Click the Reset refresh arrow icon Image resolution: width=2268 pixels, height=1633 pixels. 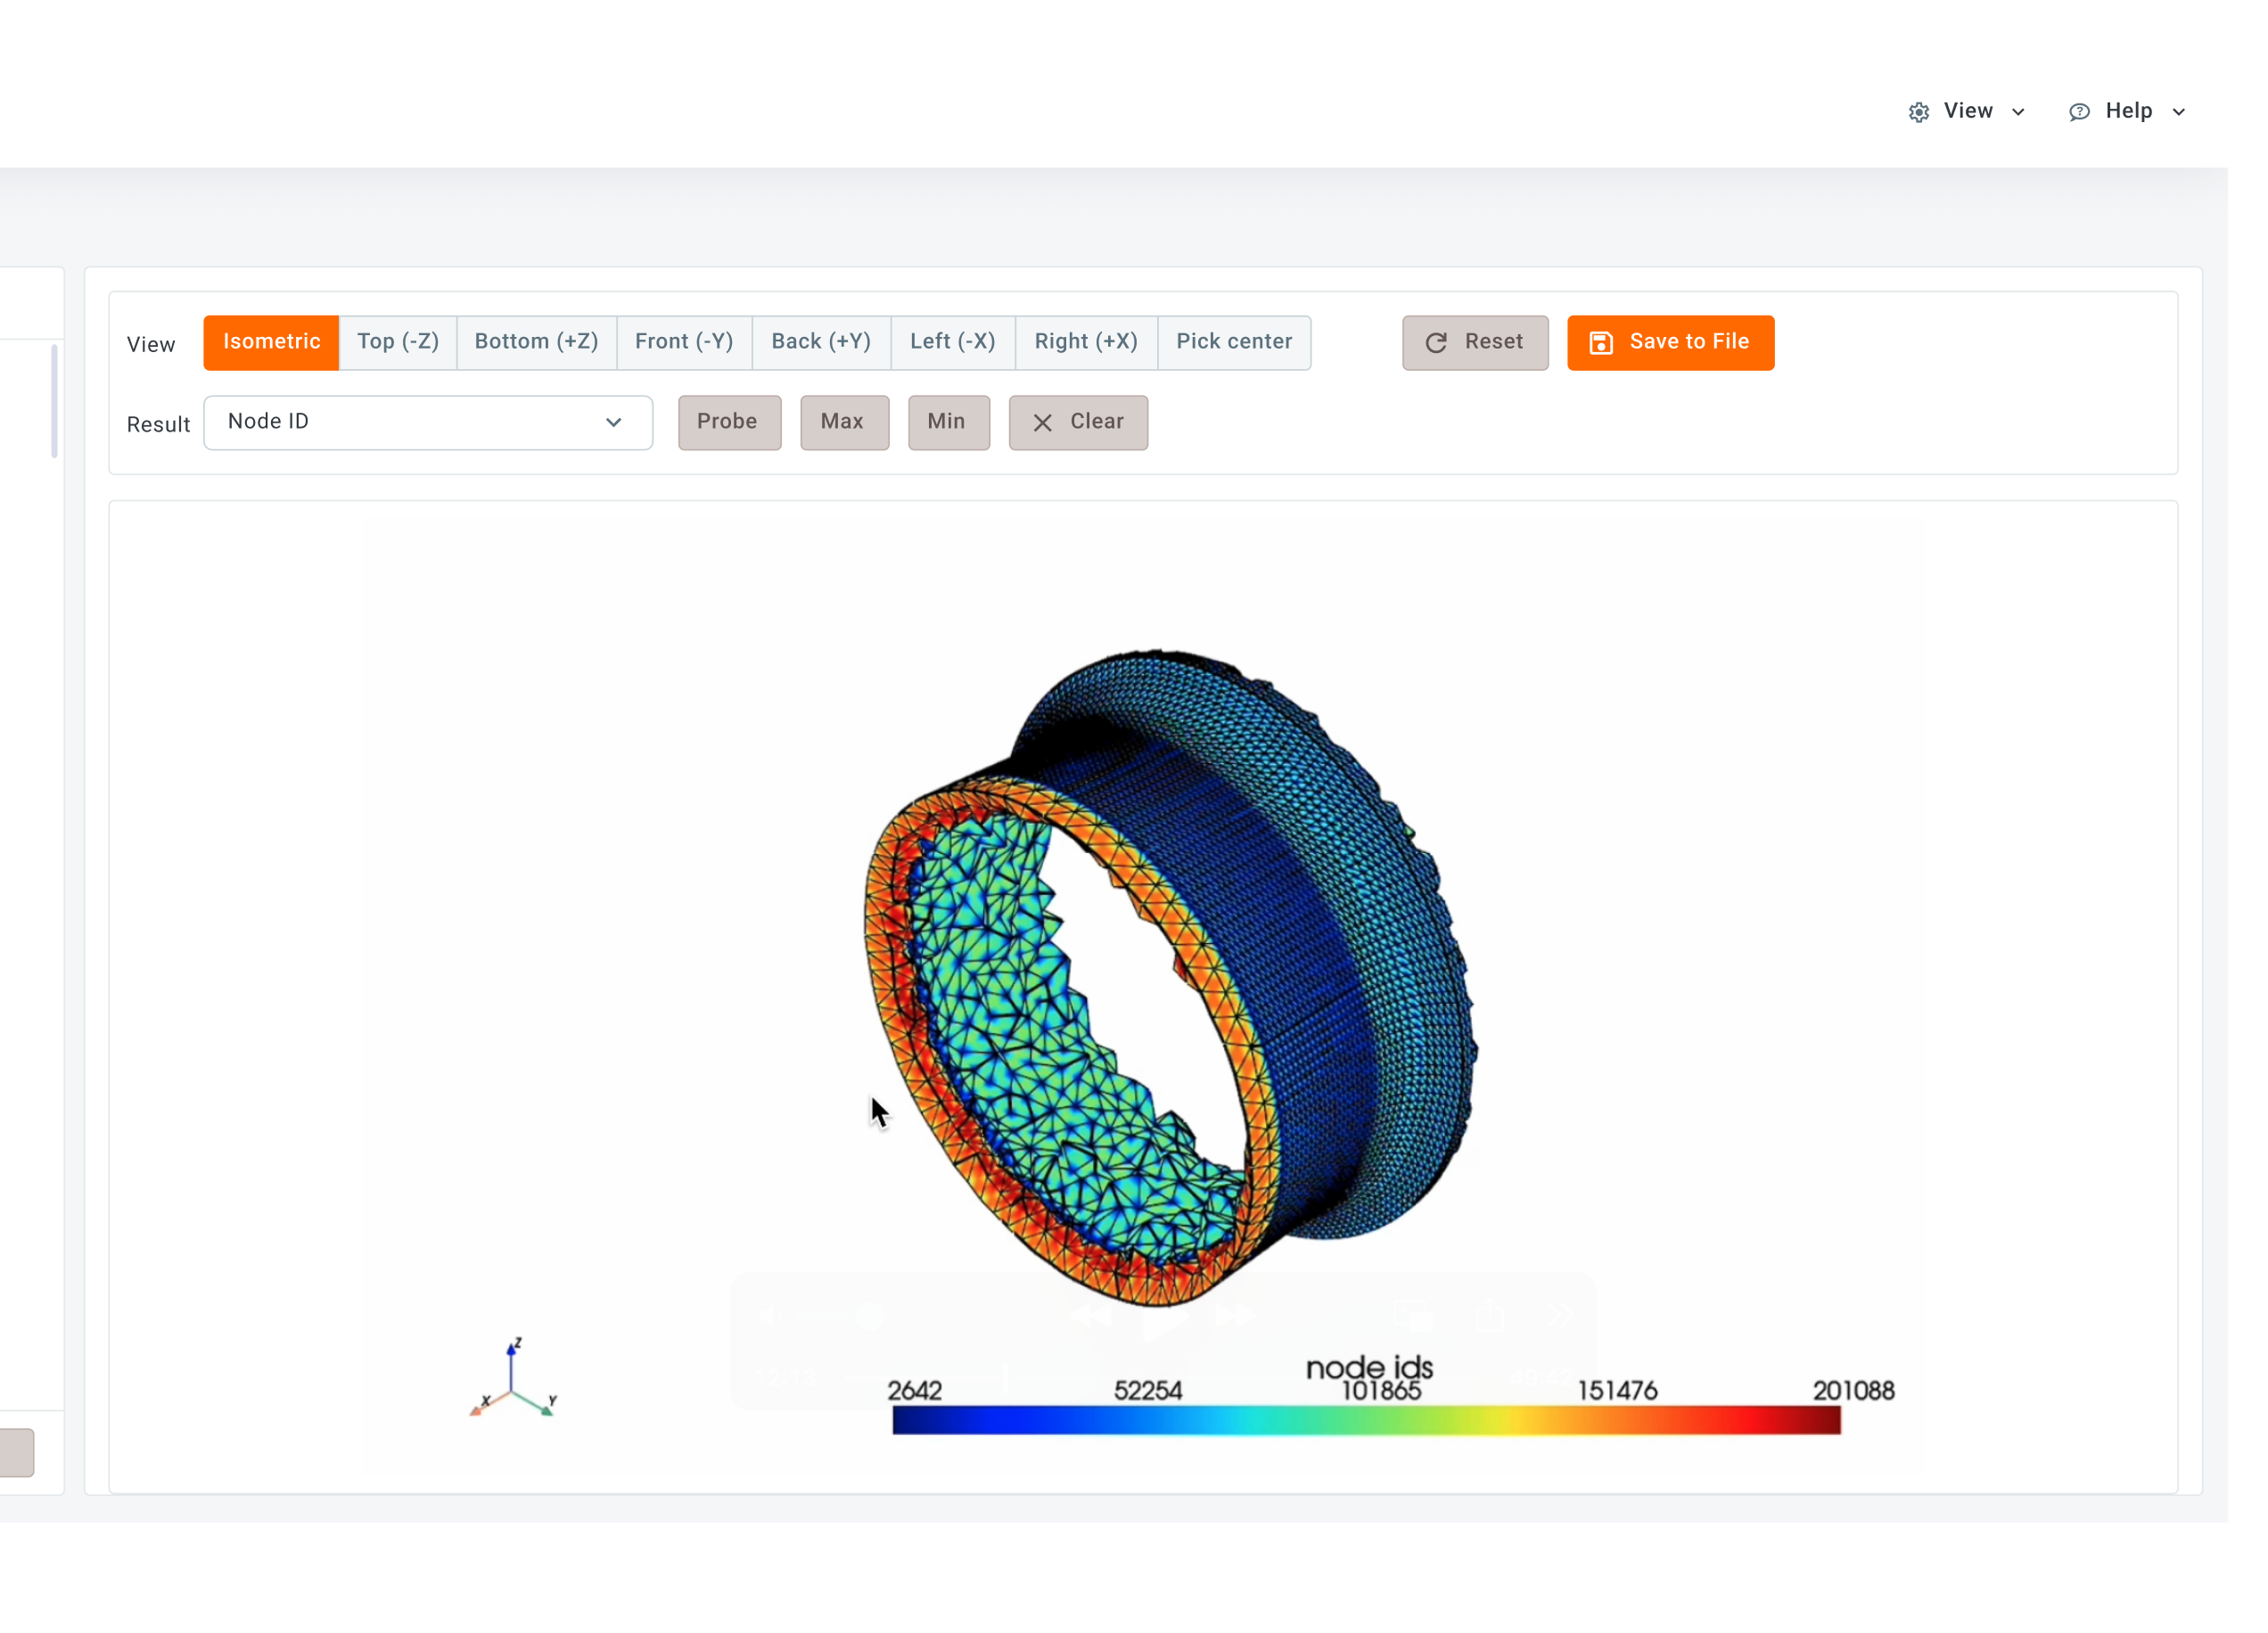pos(1436,343)
